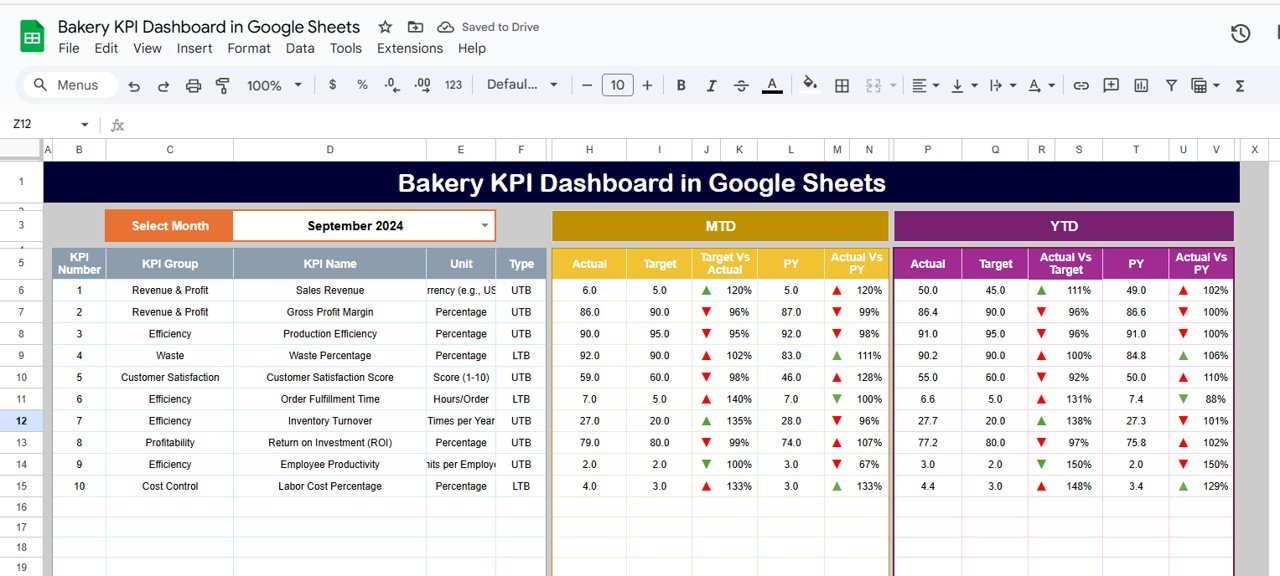Click the Insert chart icon
The width and height of the screenshot is (1280, 576).
click(1141, 86)
